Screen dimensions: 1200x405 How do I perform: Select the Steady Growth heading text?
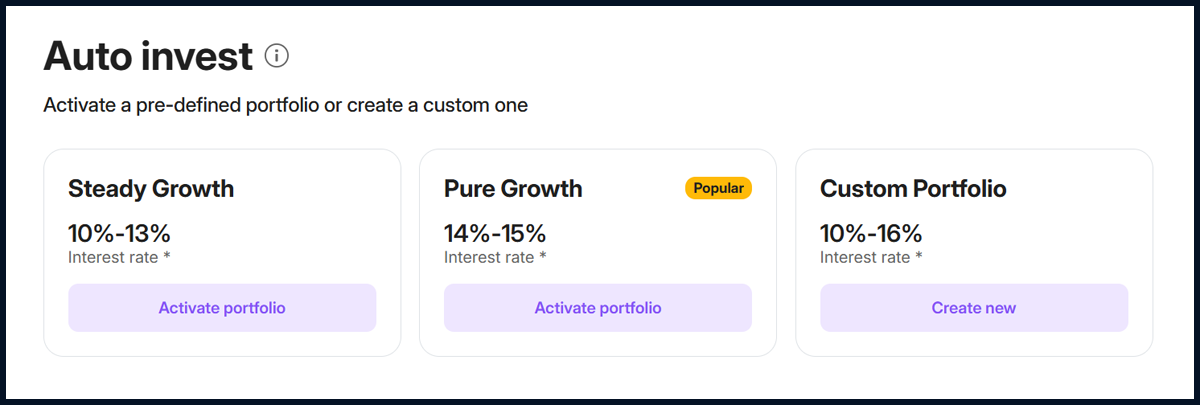(x=151, y=189)
